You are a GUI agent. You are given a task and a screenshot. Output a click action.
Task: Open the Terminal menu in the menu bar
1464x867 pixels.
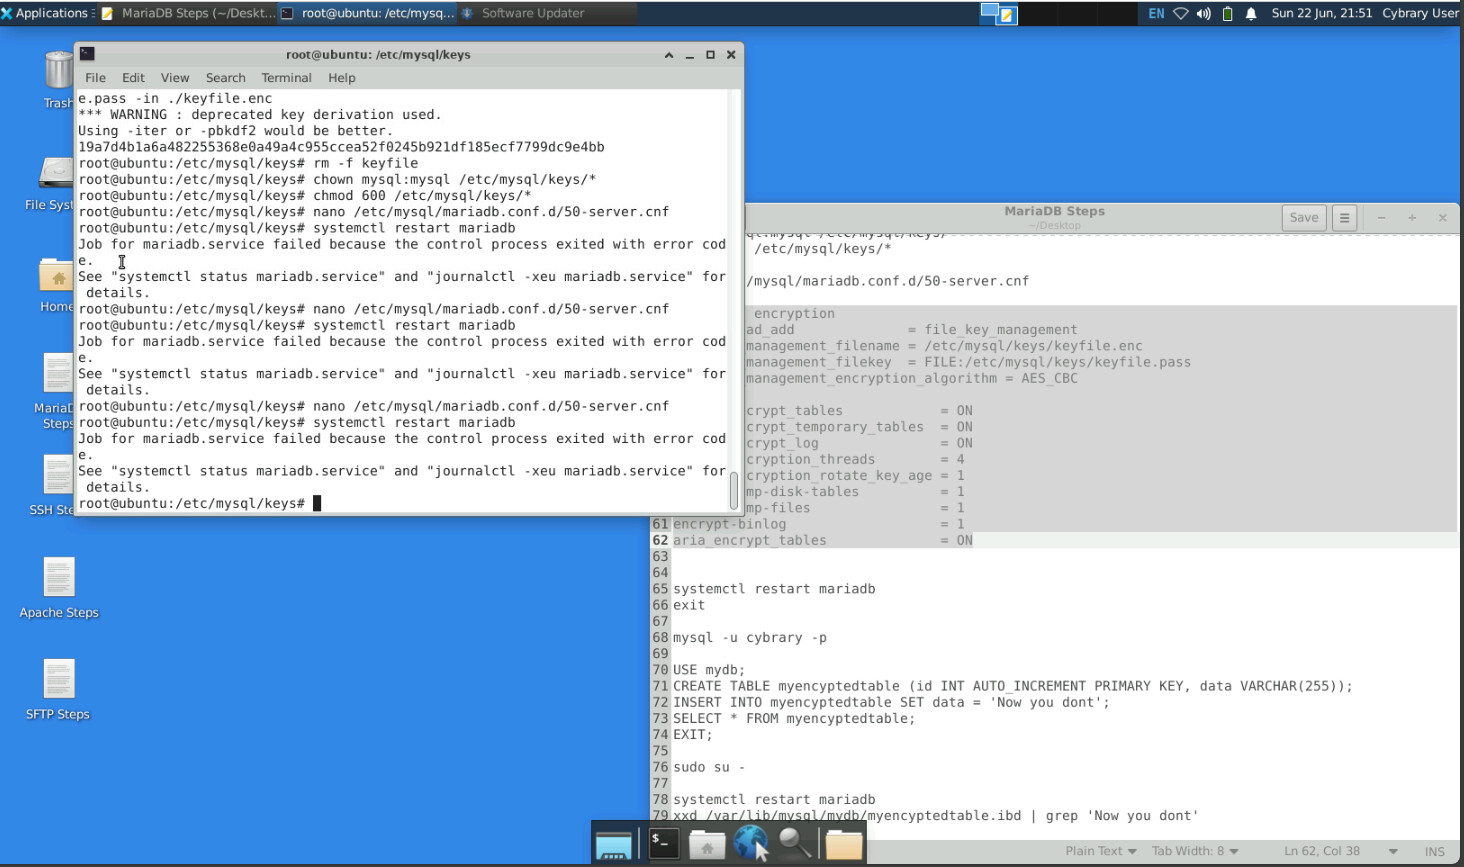pos(286,78)
